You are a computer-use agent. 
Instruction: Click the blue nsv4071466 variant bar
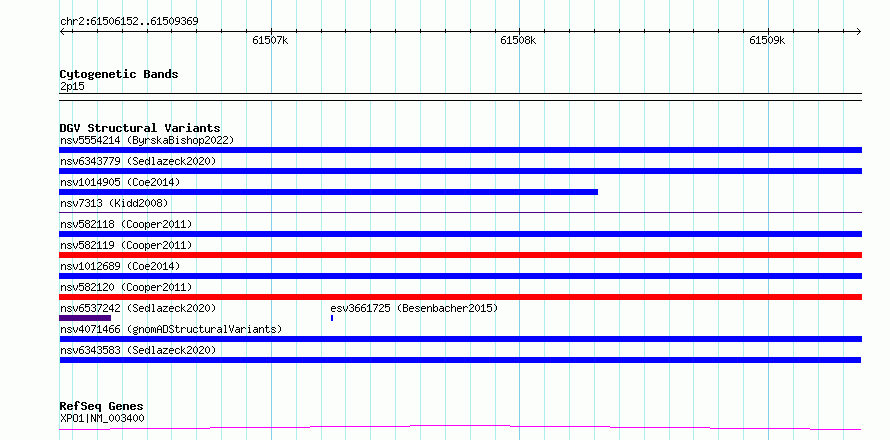click(460, 339)
